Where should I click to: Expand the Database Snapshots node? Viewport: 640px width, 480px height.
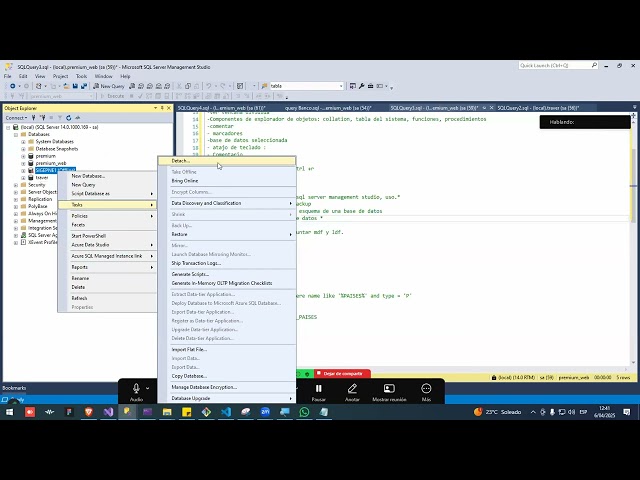click(23, 149)
